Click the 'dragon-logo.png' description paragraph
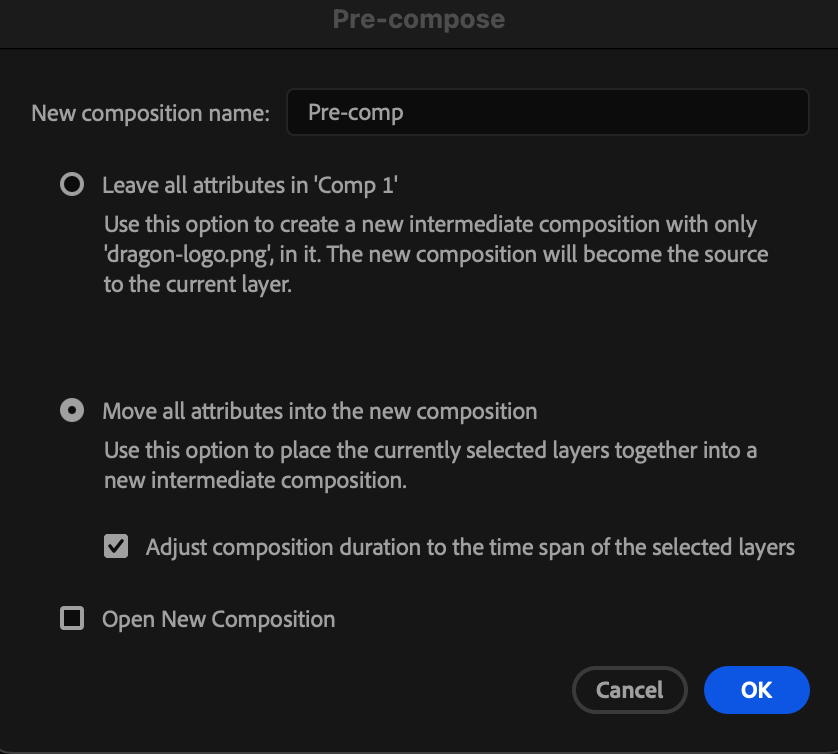The width and height of the screenshot is (838, 754). point(436,254)
